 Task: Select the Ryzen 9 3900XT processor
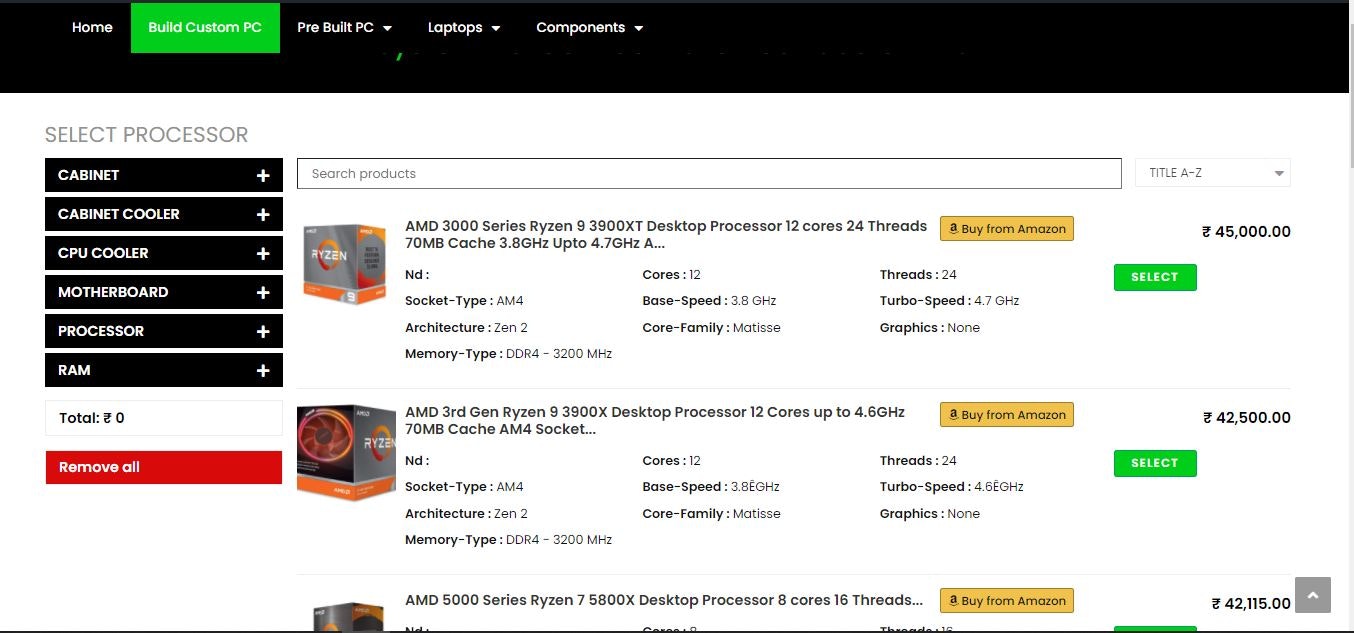click(x=1154, y=277)
